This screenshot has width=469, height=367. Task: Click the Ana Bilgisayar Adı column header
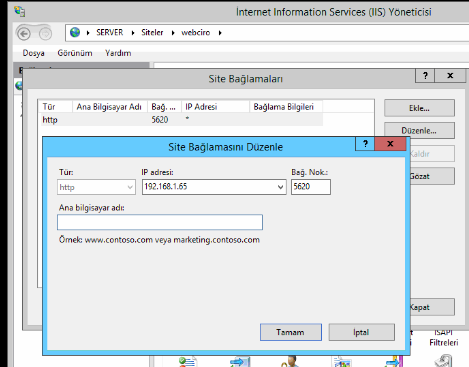point(110,107)
